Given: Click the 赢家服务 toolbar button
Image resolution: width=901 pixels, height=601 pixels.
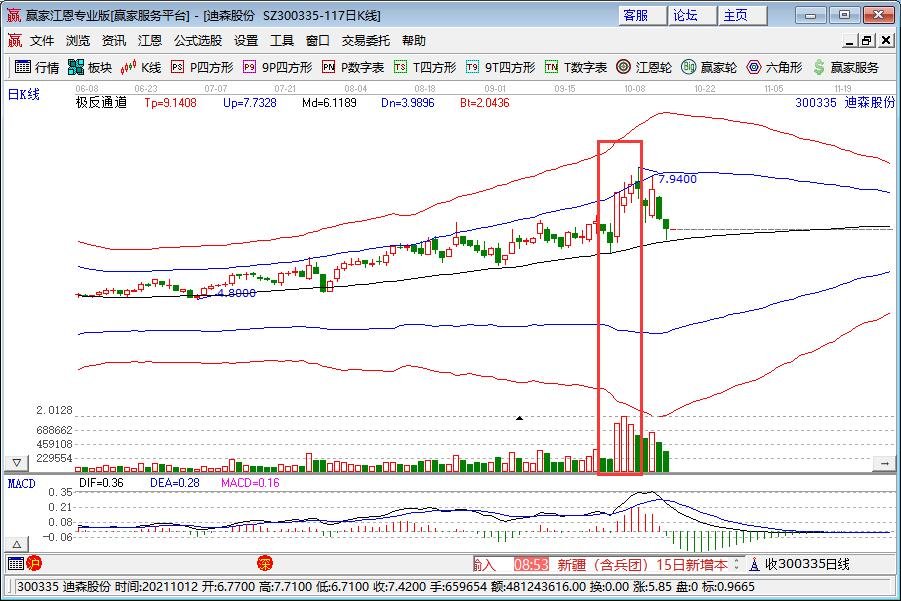Looking at the screenshot, I should [846, 68].
